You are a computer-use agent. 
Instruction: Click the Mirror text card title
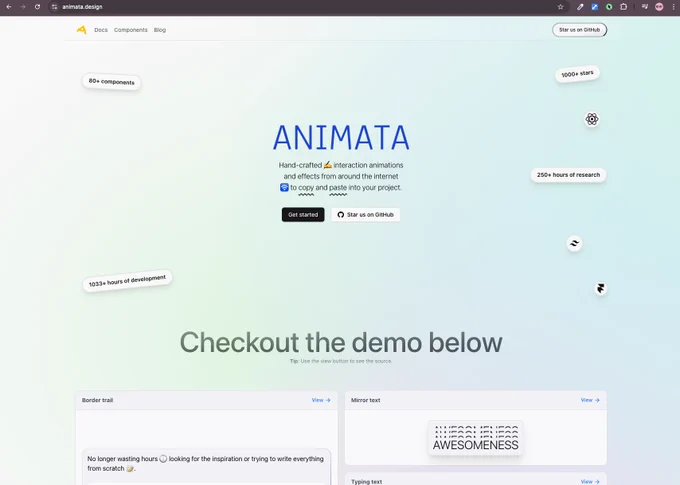366,400
